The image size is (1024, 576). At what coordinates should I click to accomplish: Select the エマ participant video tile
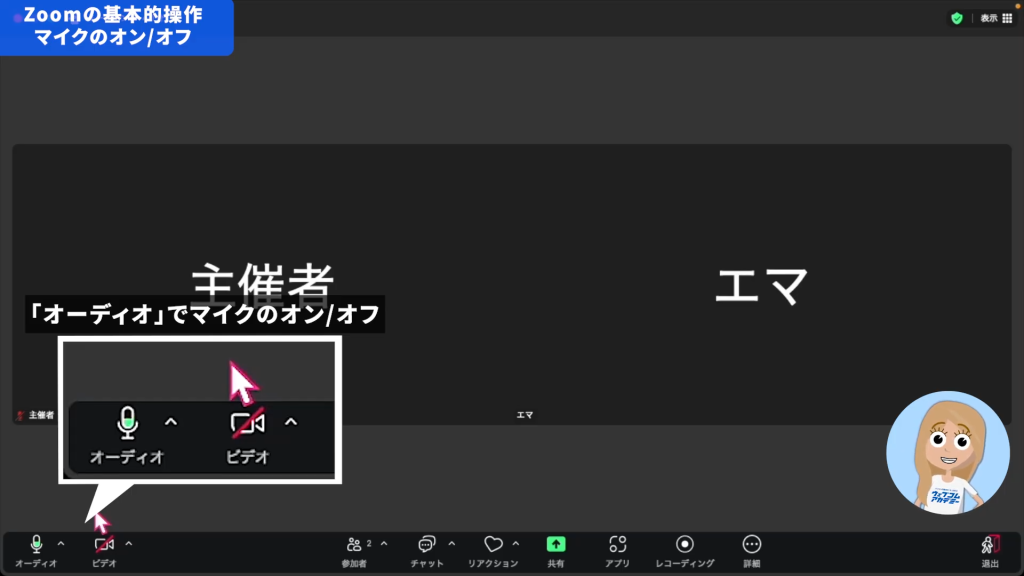[761, 285]
